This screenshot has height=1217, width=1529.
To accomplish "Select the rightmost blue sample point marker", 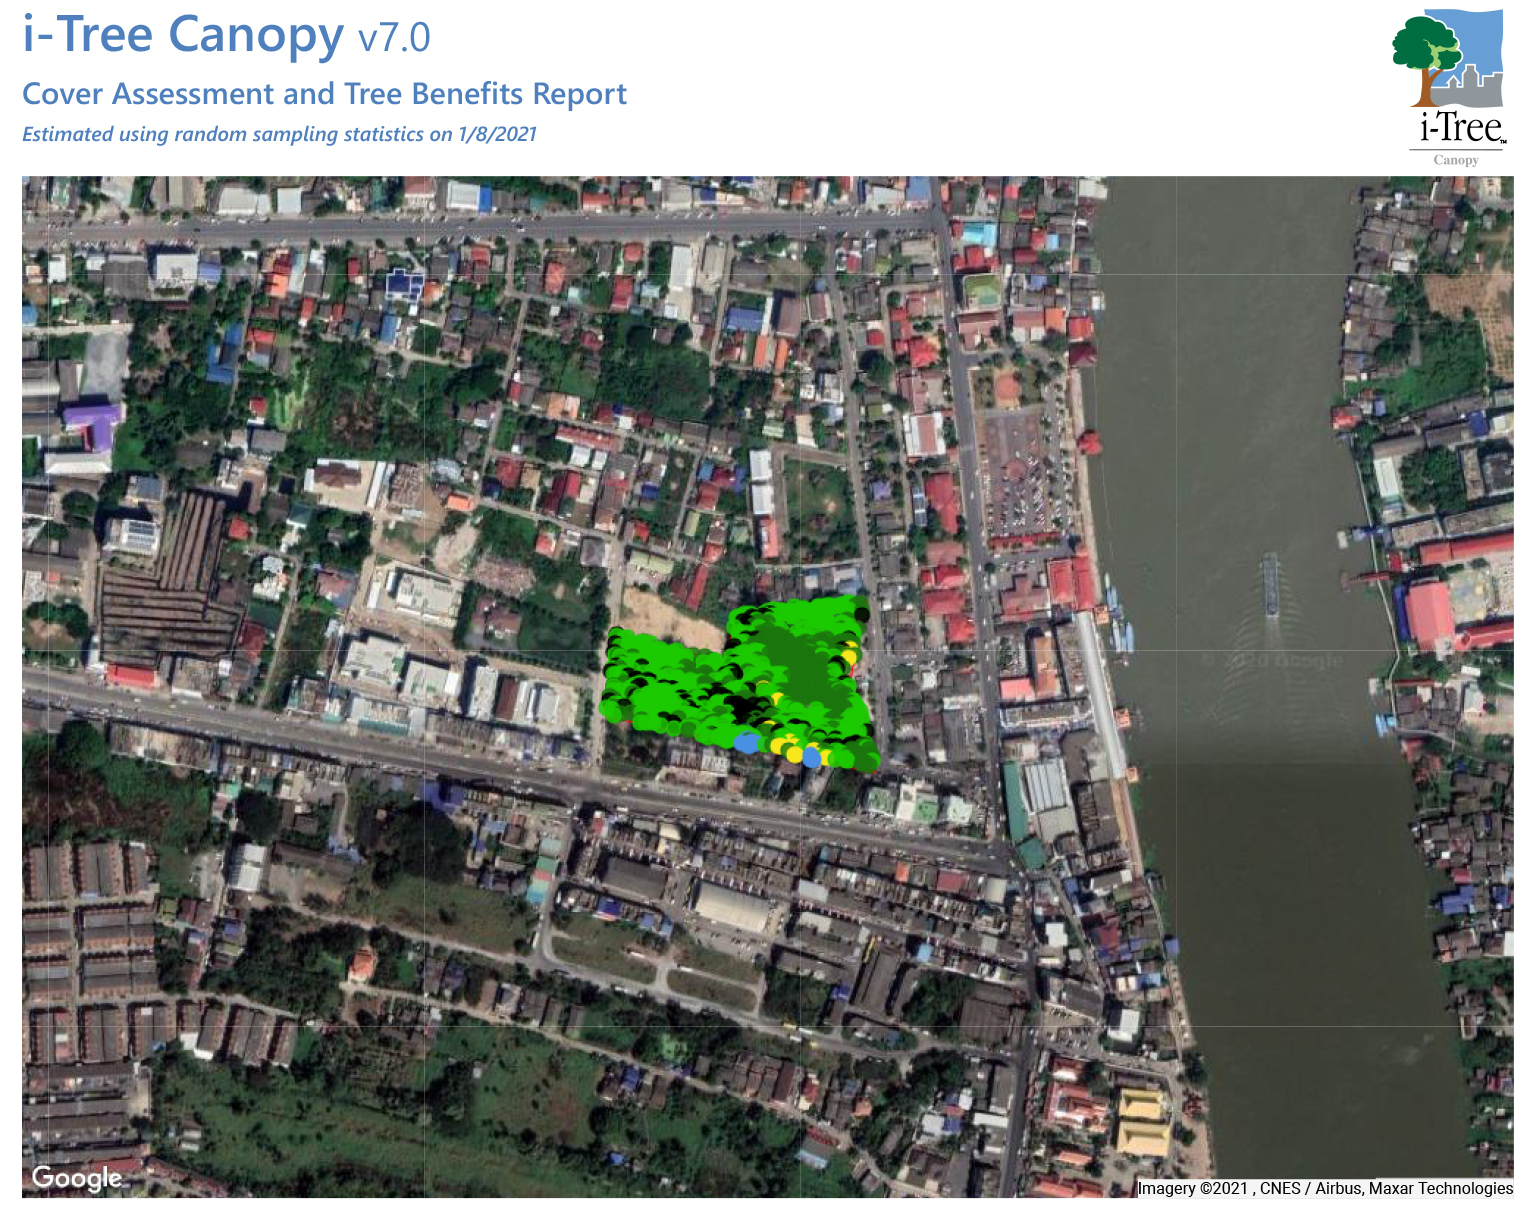I will coord(812,758).
